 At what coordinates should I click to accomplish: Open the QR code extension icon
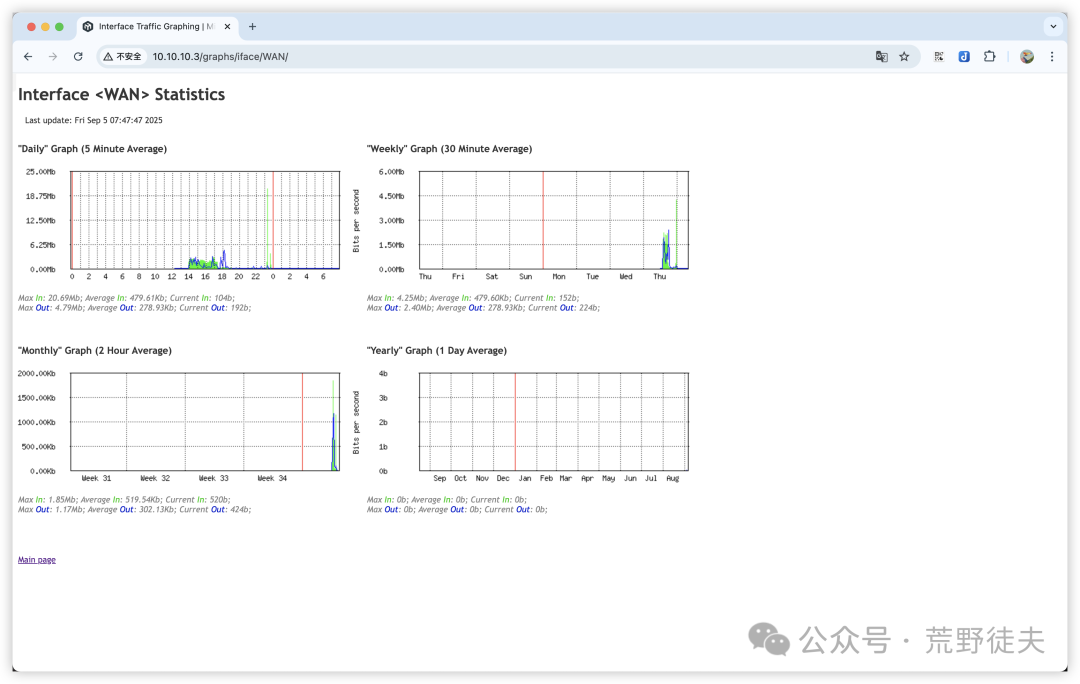click(x=939, y=56)
